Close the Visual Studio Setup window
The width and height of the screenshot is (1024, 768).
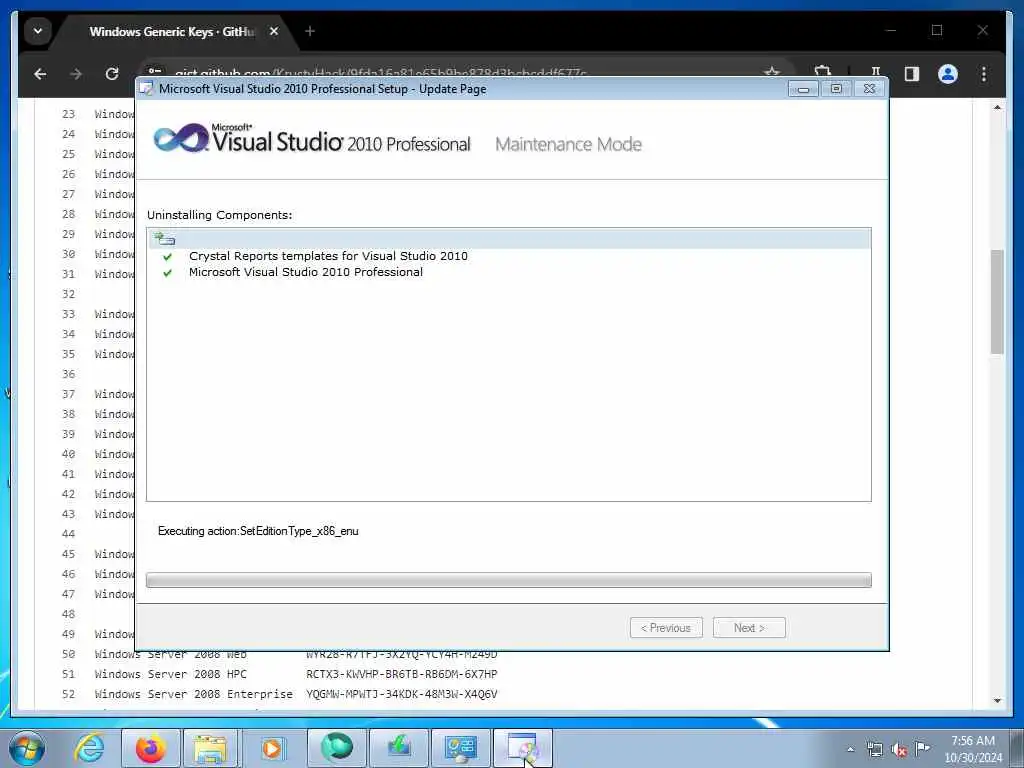coord(869,89)
